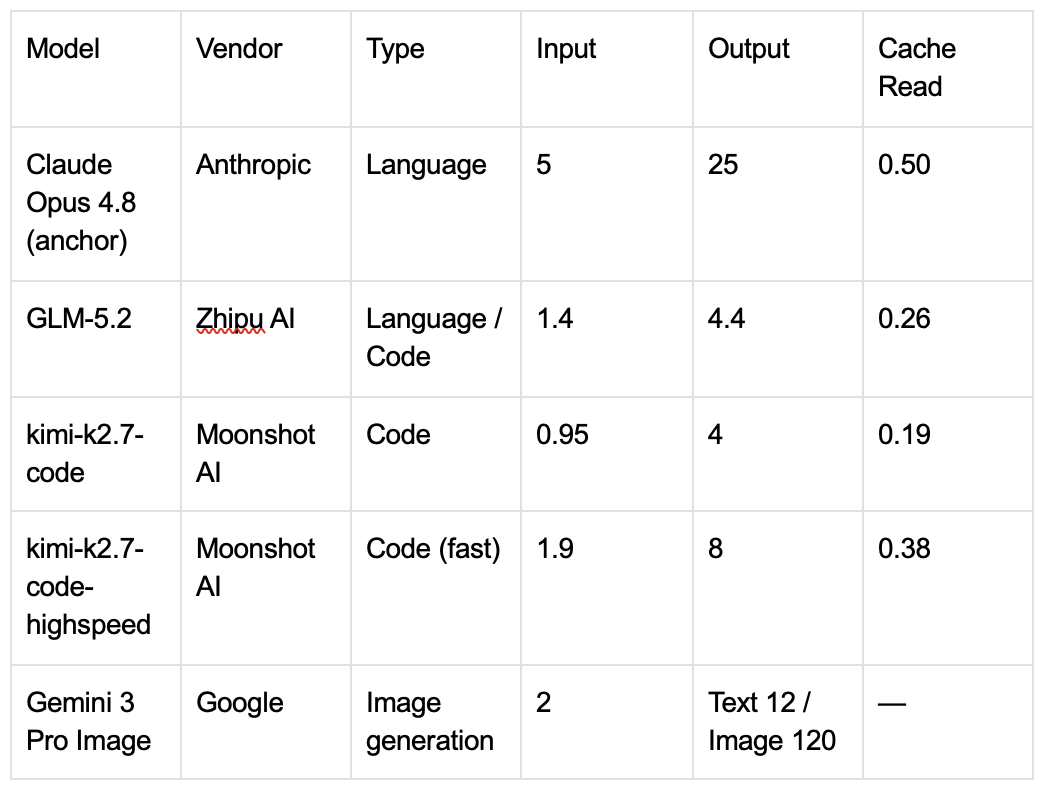This screenshot has height=790, width=1042.
Task: Select the Vendor header cell
Action: pos(266,68)
